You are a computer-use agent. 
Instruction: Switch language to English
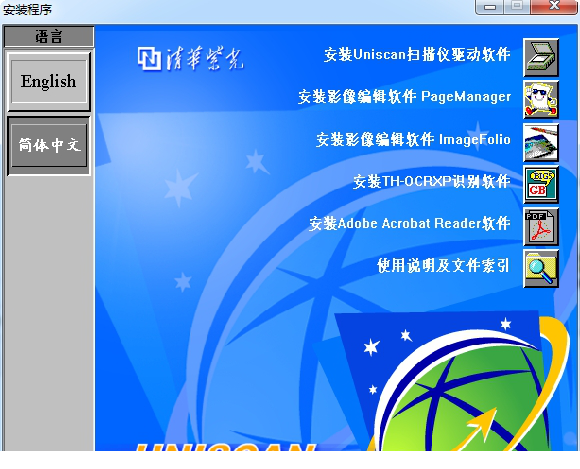point(48,81)
